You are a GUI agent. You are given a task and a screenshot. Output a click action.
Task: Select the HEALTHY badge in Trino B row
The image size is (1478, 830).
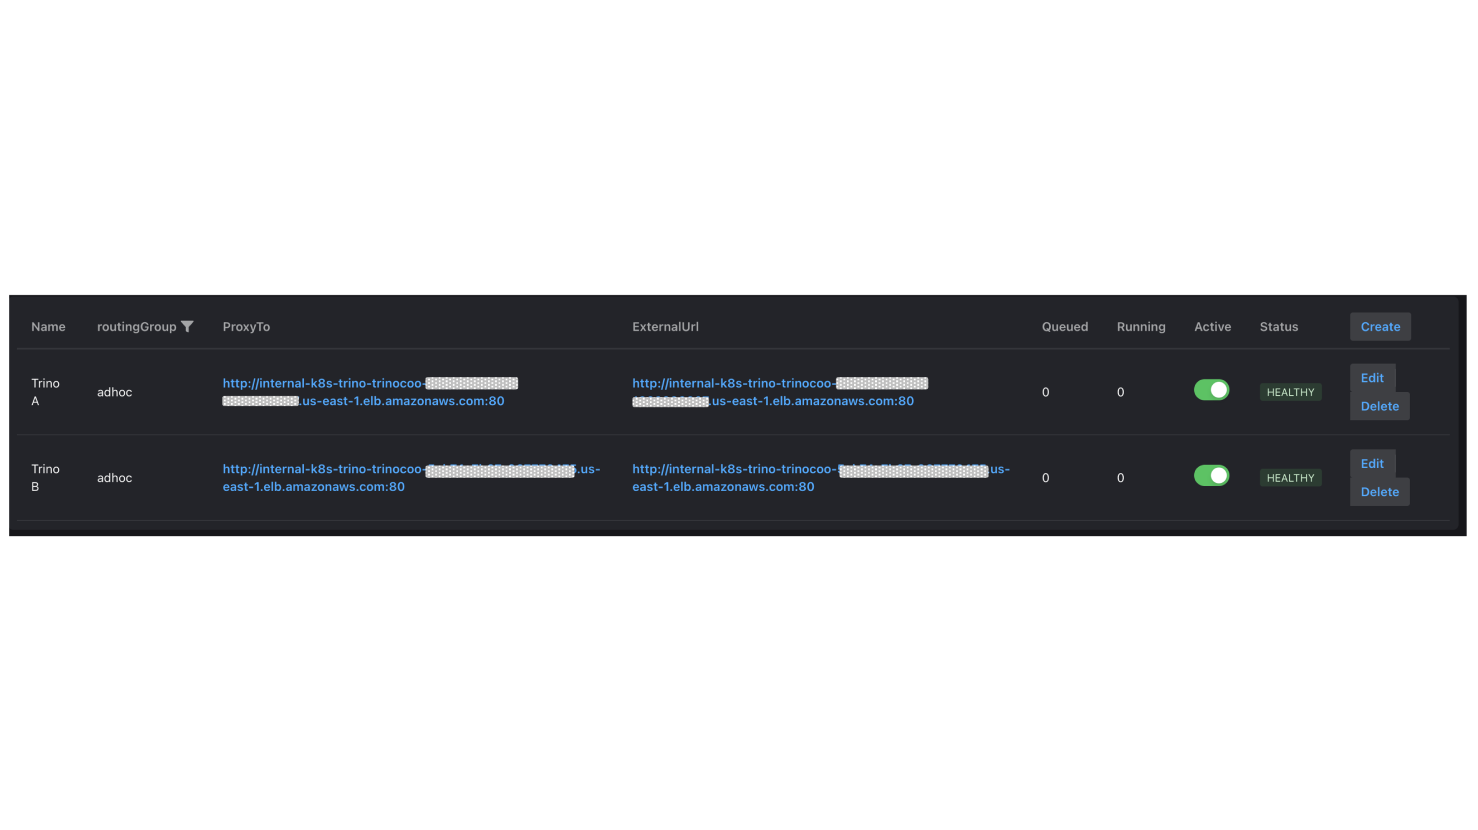click(x=1290, y=478)
